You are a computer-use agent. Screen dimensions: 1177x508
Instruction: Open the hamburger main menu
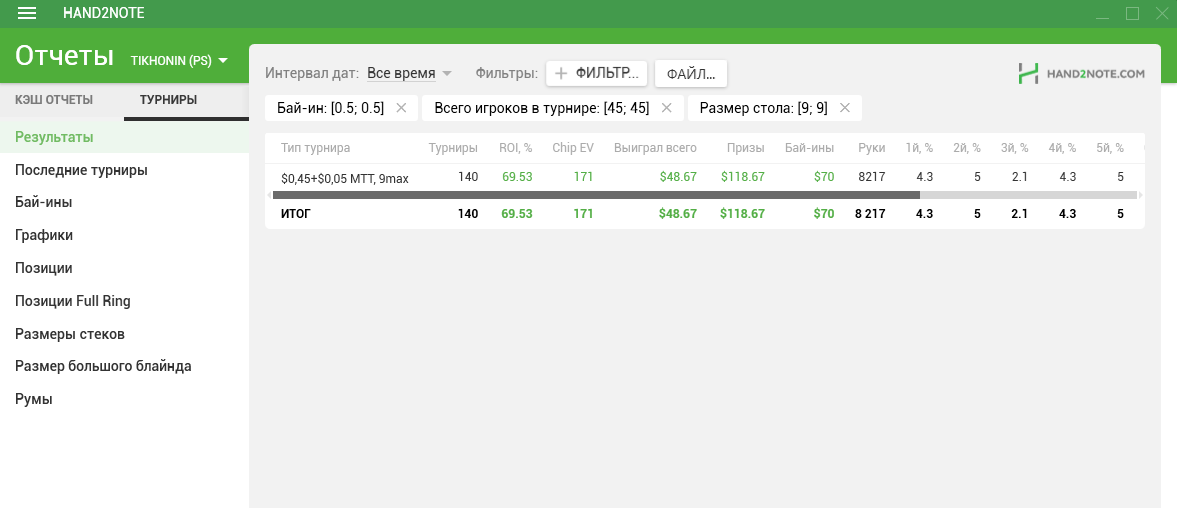27,13
